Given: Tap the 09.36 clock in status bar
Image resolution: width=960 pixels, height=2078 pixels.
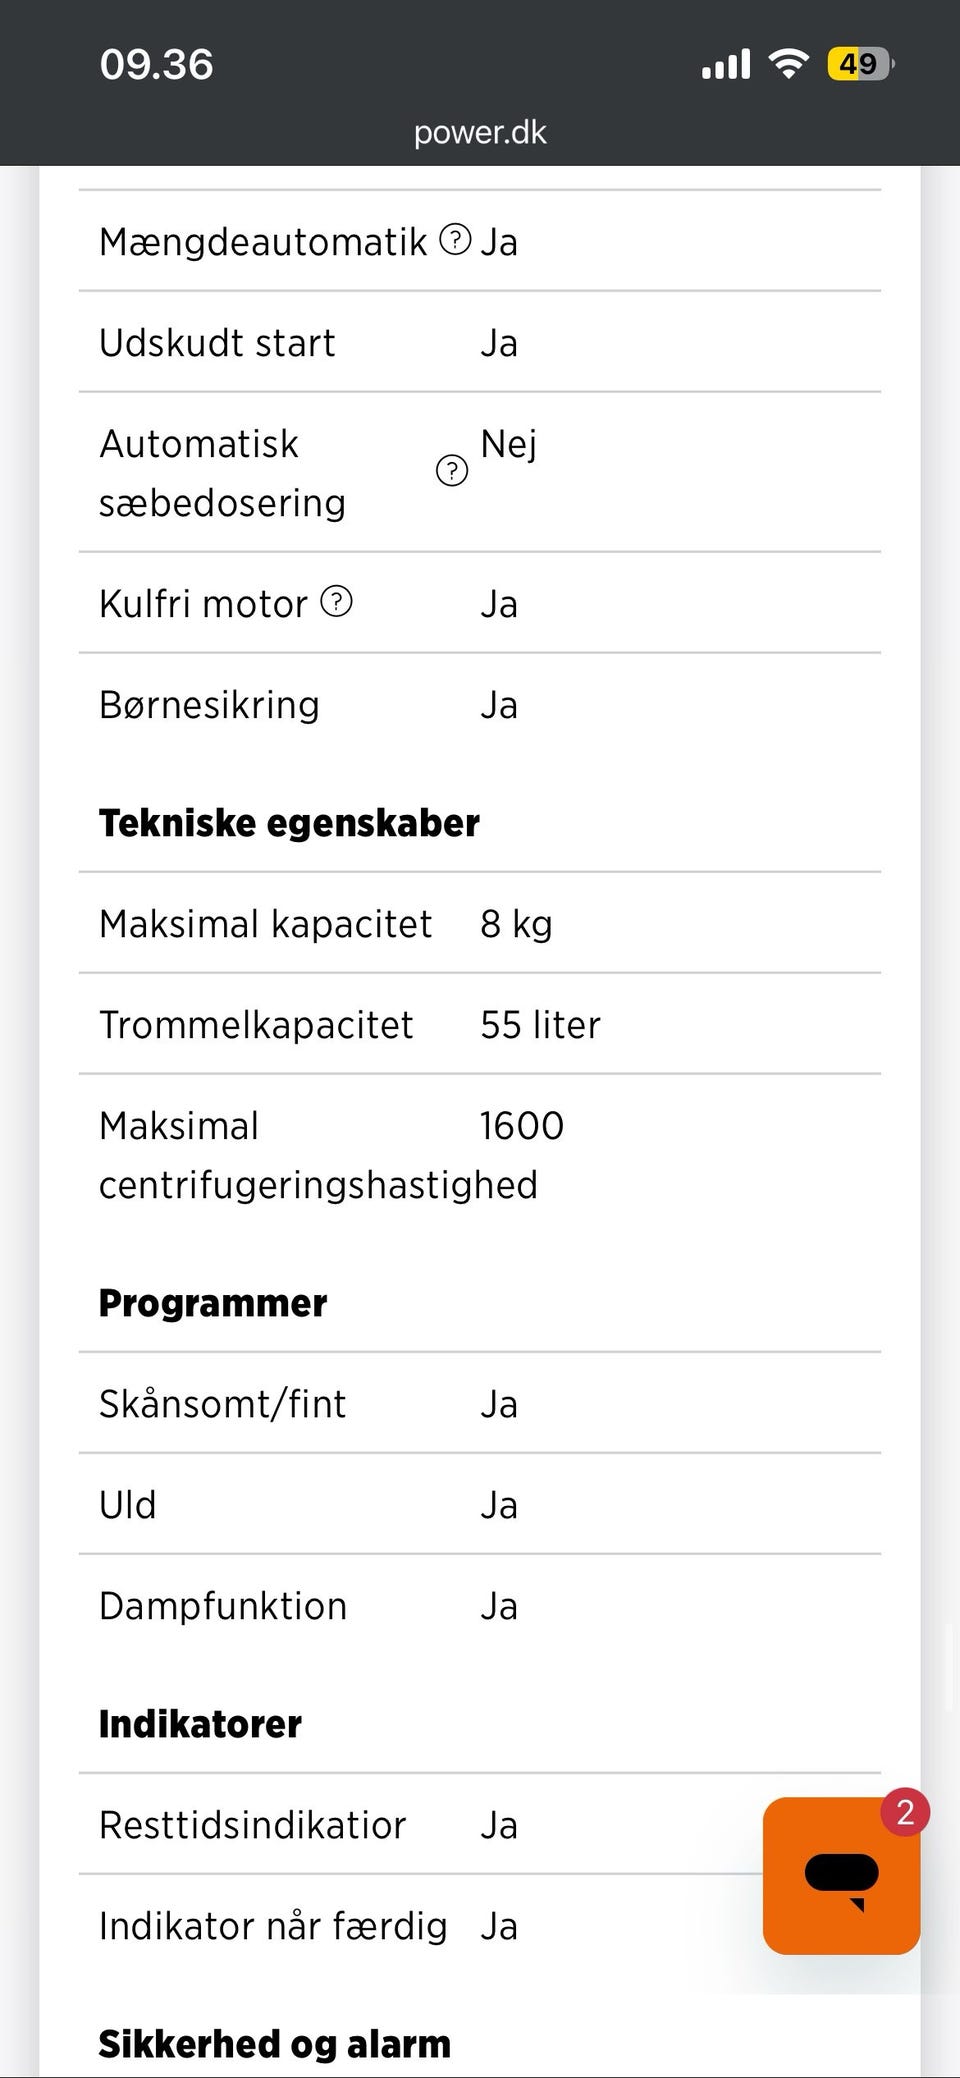Looking at the screenshot, I should pyautogui.click(x=157, y=65).
